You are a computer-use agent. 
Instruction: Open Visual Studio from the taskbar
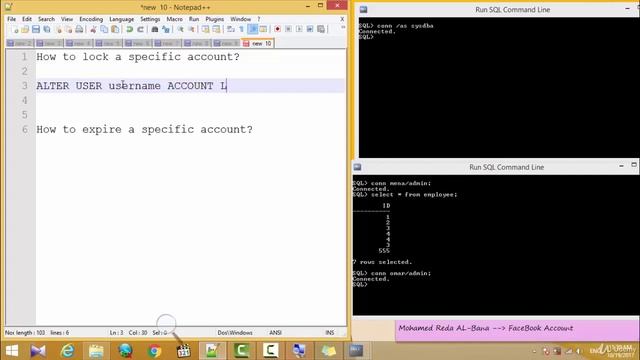[x=38, y=351]
